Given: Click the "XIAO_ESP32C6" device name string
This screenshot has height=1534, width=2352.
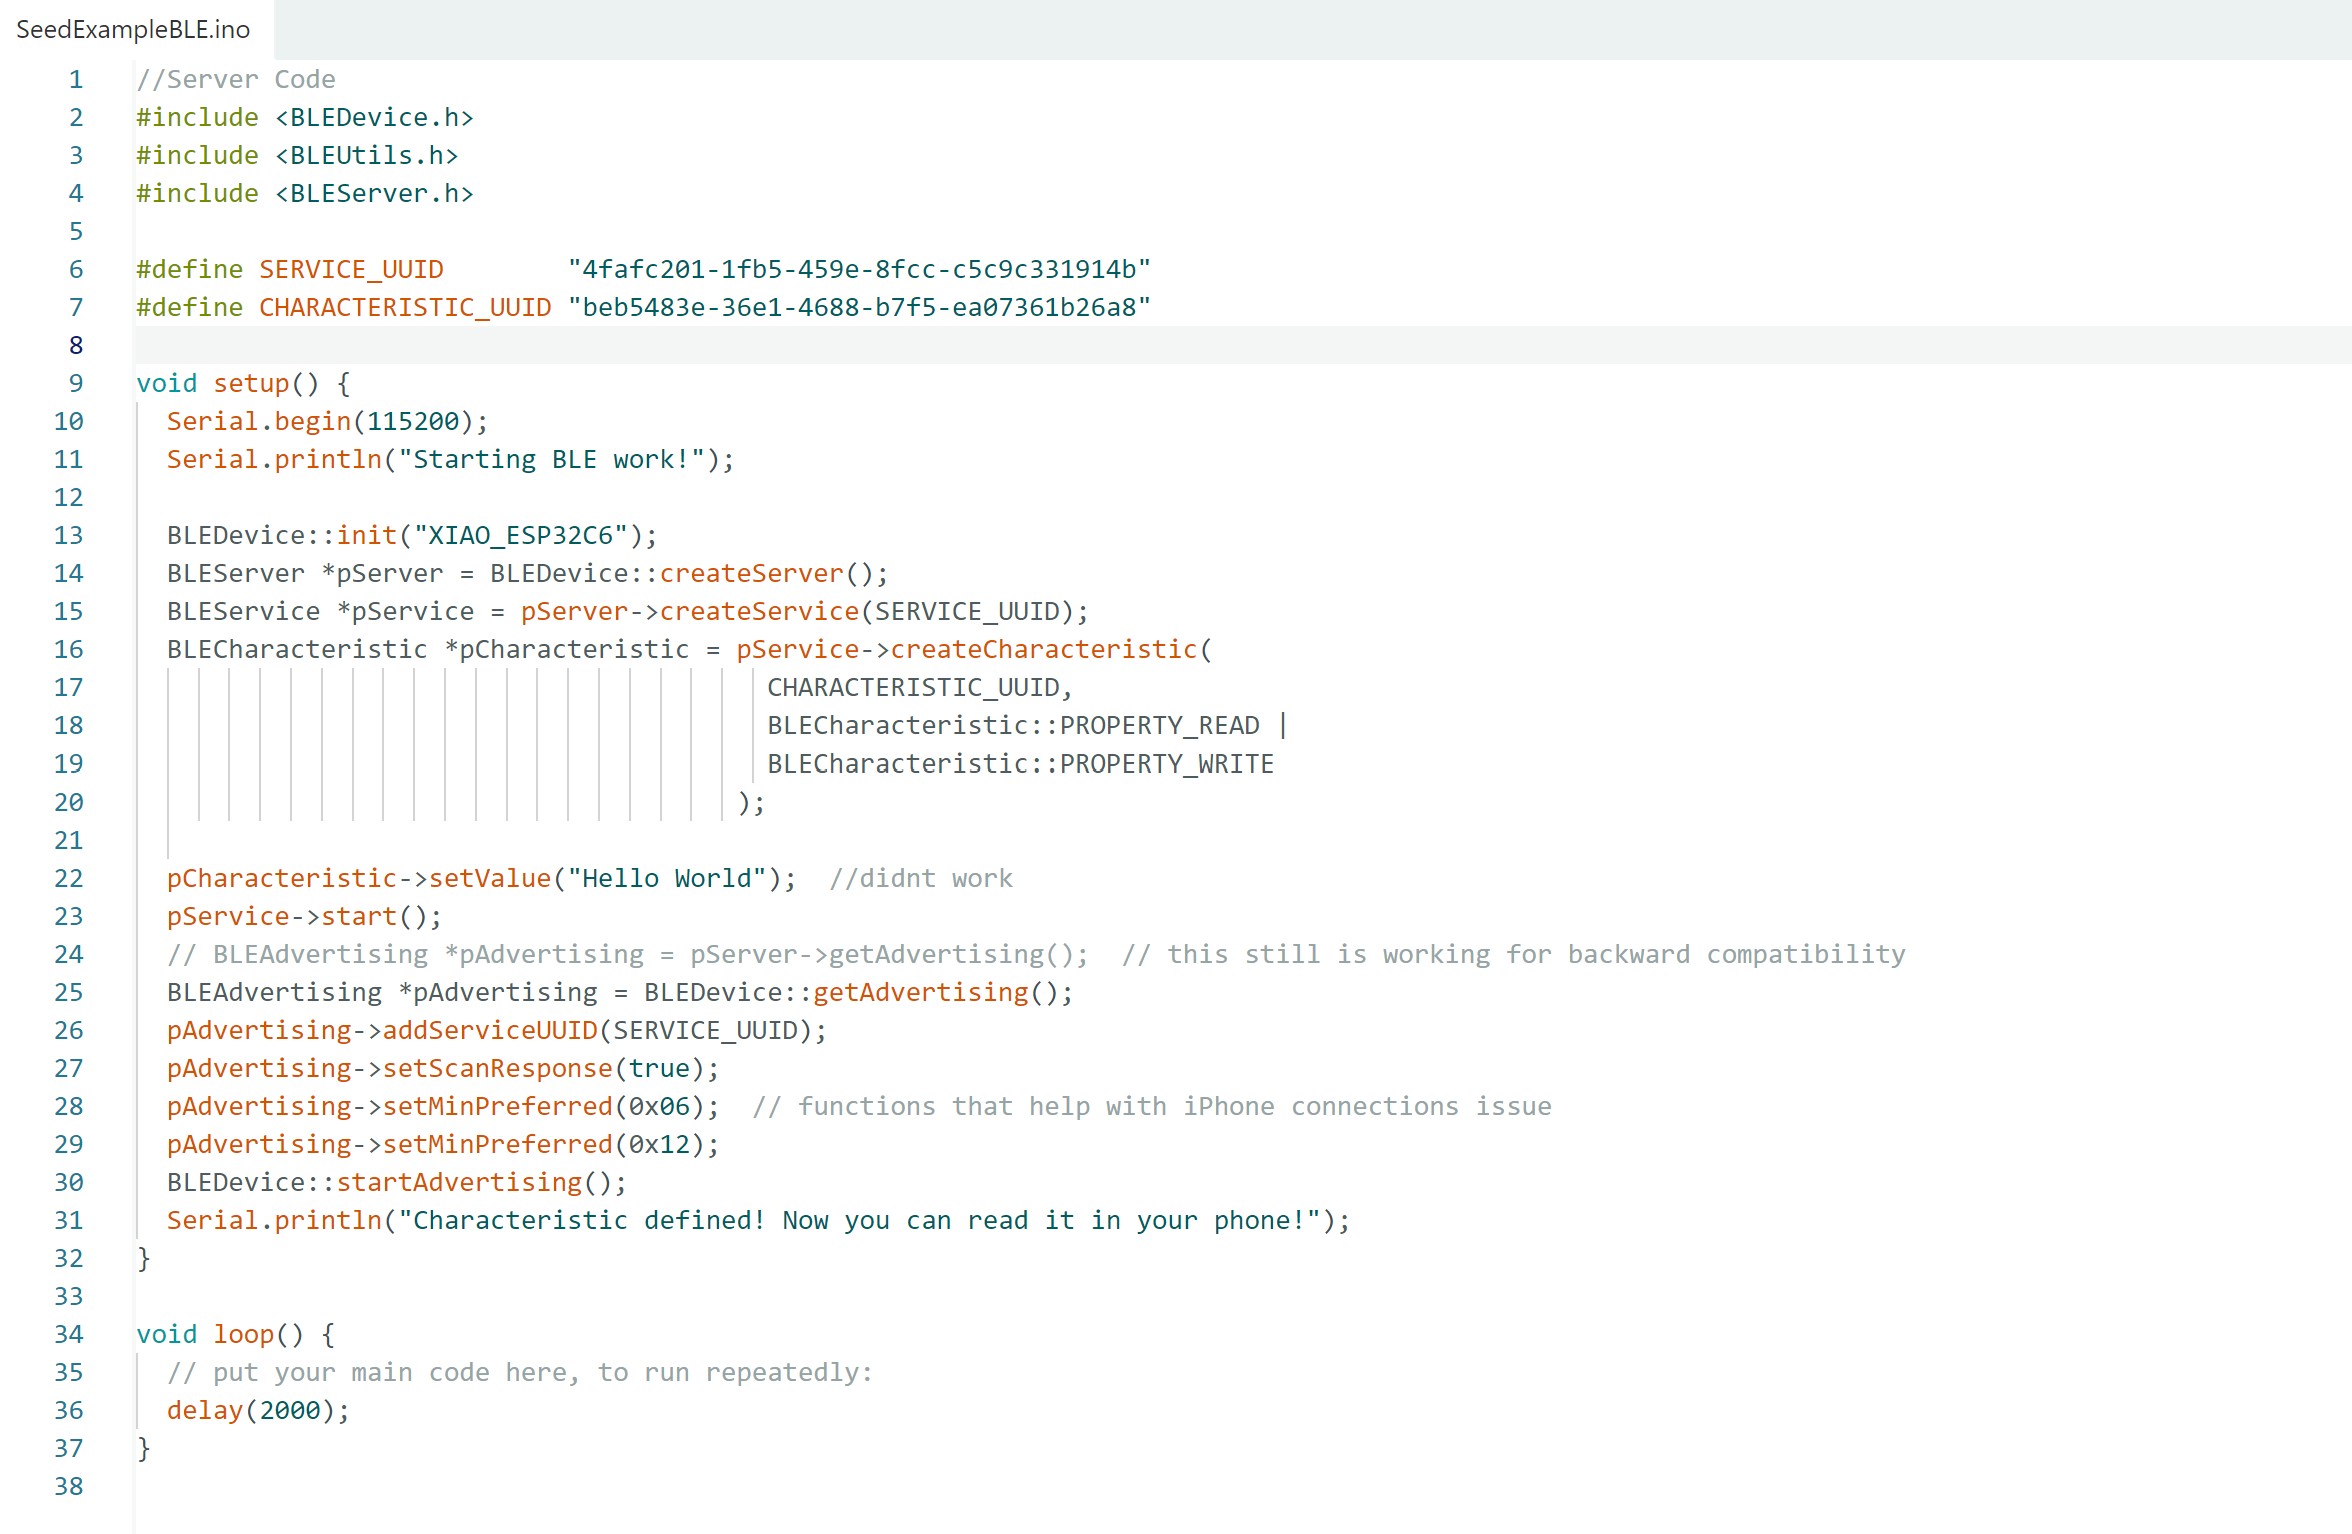Looking at the screenshot, I should click(520, 535).
